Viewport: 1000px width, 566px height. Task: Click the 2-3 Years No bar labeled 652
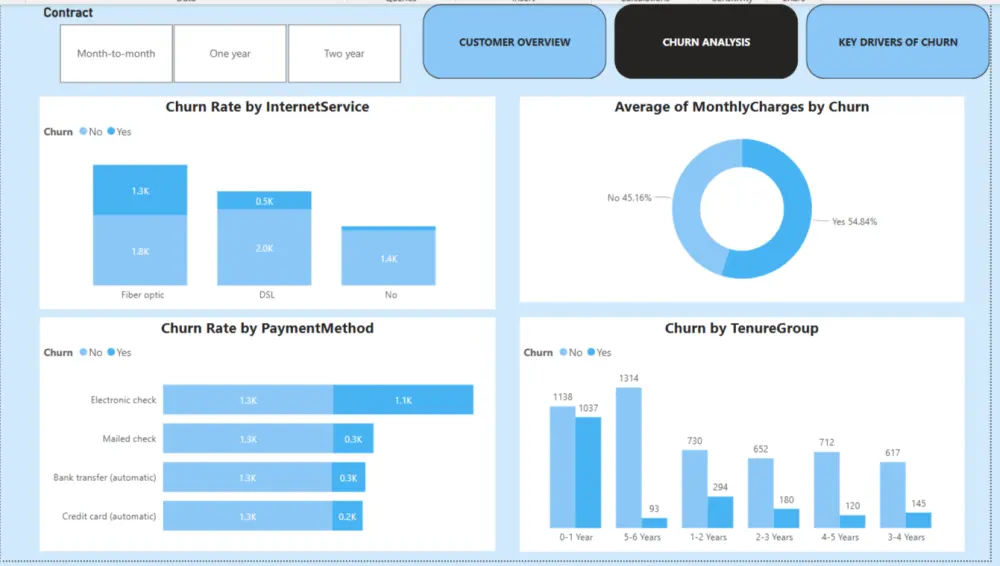point(761,493)
